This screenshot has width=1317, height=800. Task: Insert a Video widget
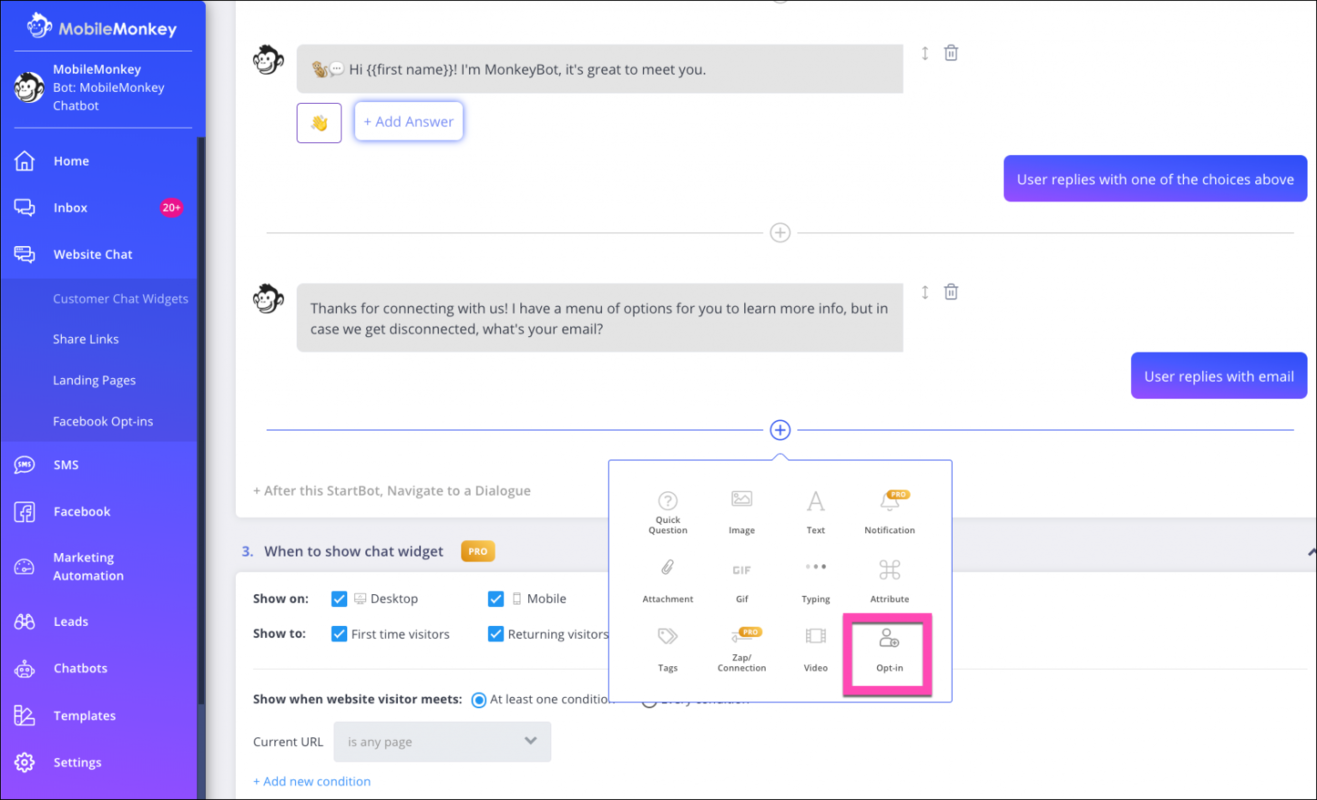pyautogui.click(x=816, y=650)
